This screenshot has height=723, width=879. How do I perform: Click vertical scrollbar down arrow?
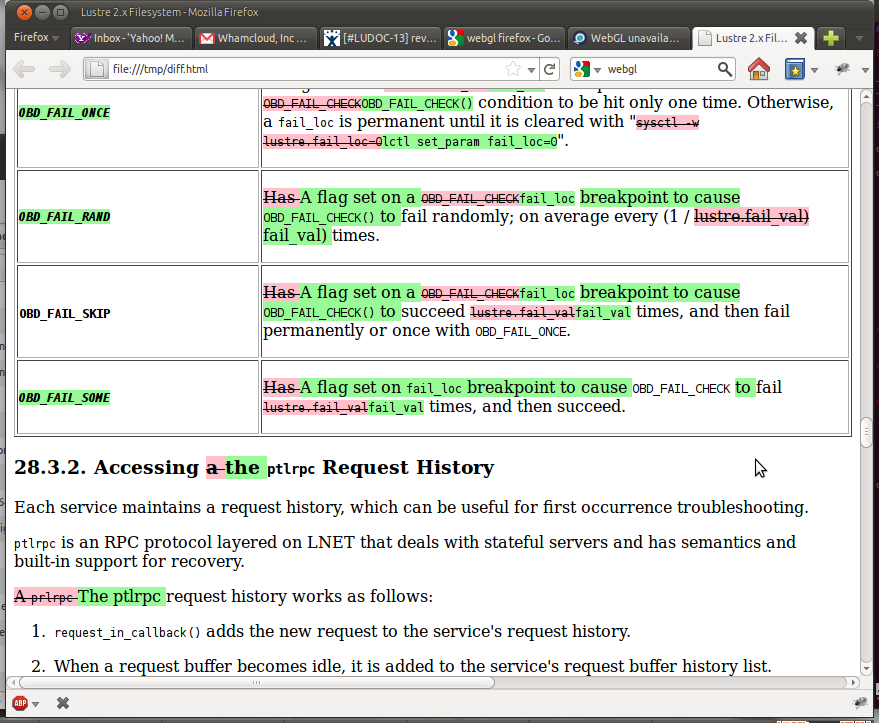(866, 668)
